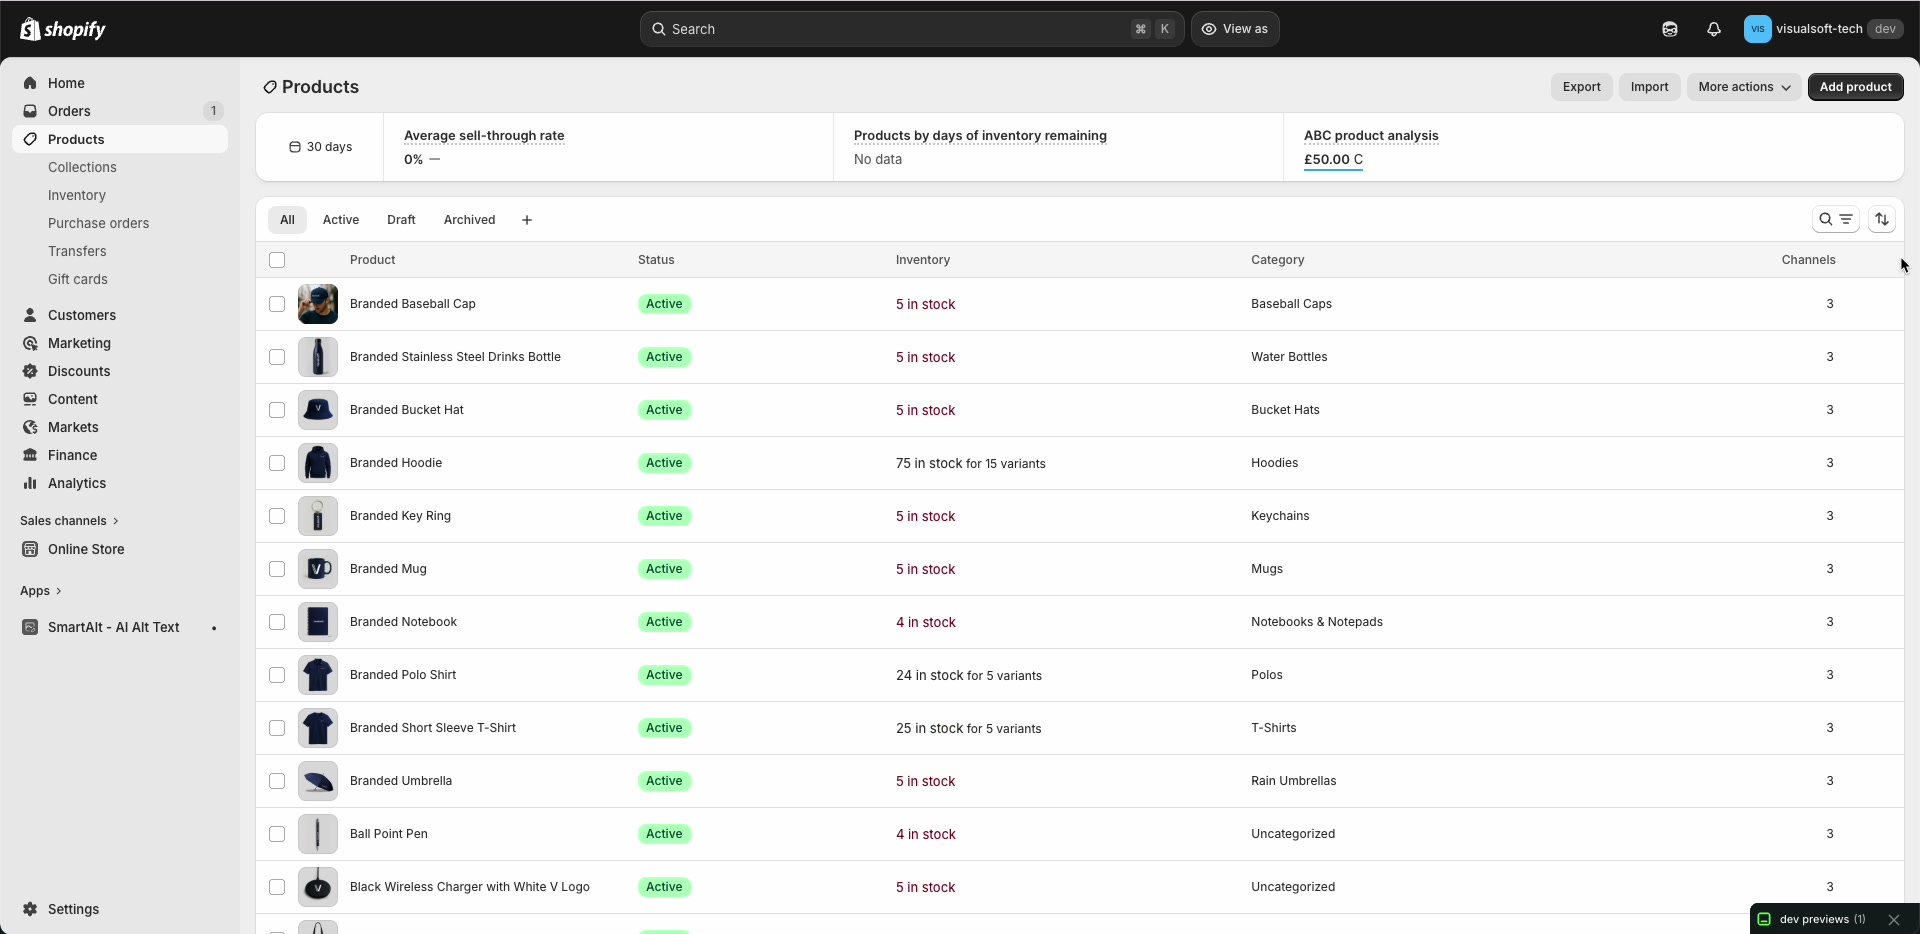
Task: Add a new product list view tab
Action: (527, 220)
